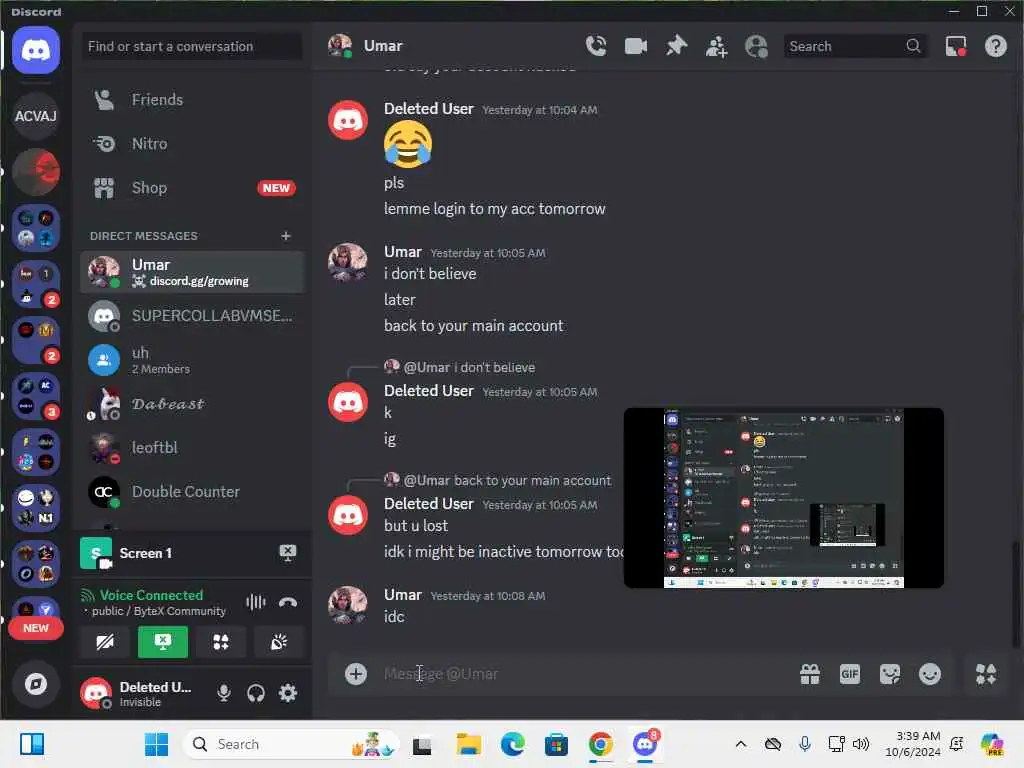Start a video call with Umar
1024x768 pixels.
click(635, 46)
